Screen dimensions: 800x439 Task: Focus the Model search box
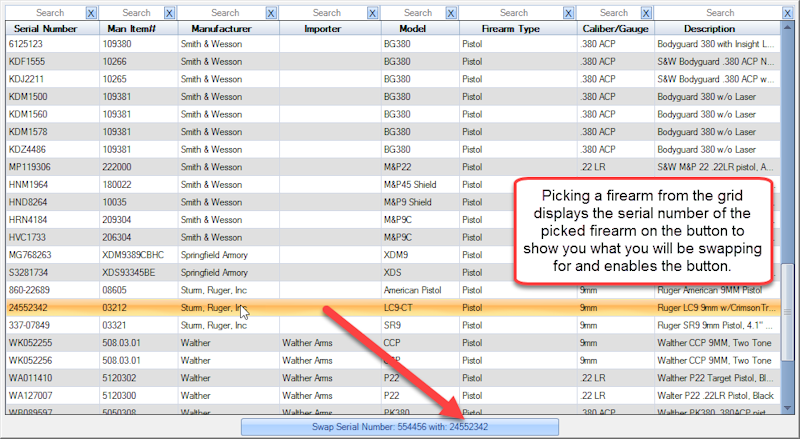tap(414, 13)
